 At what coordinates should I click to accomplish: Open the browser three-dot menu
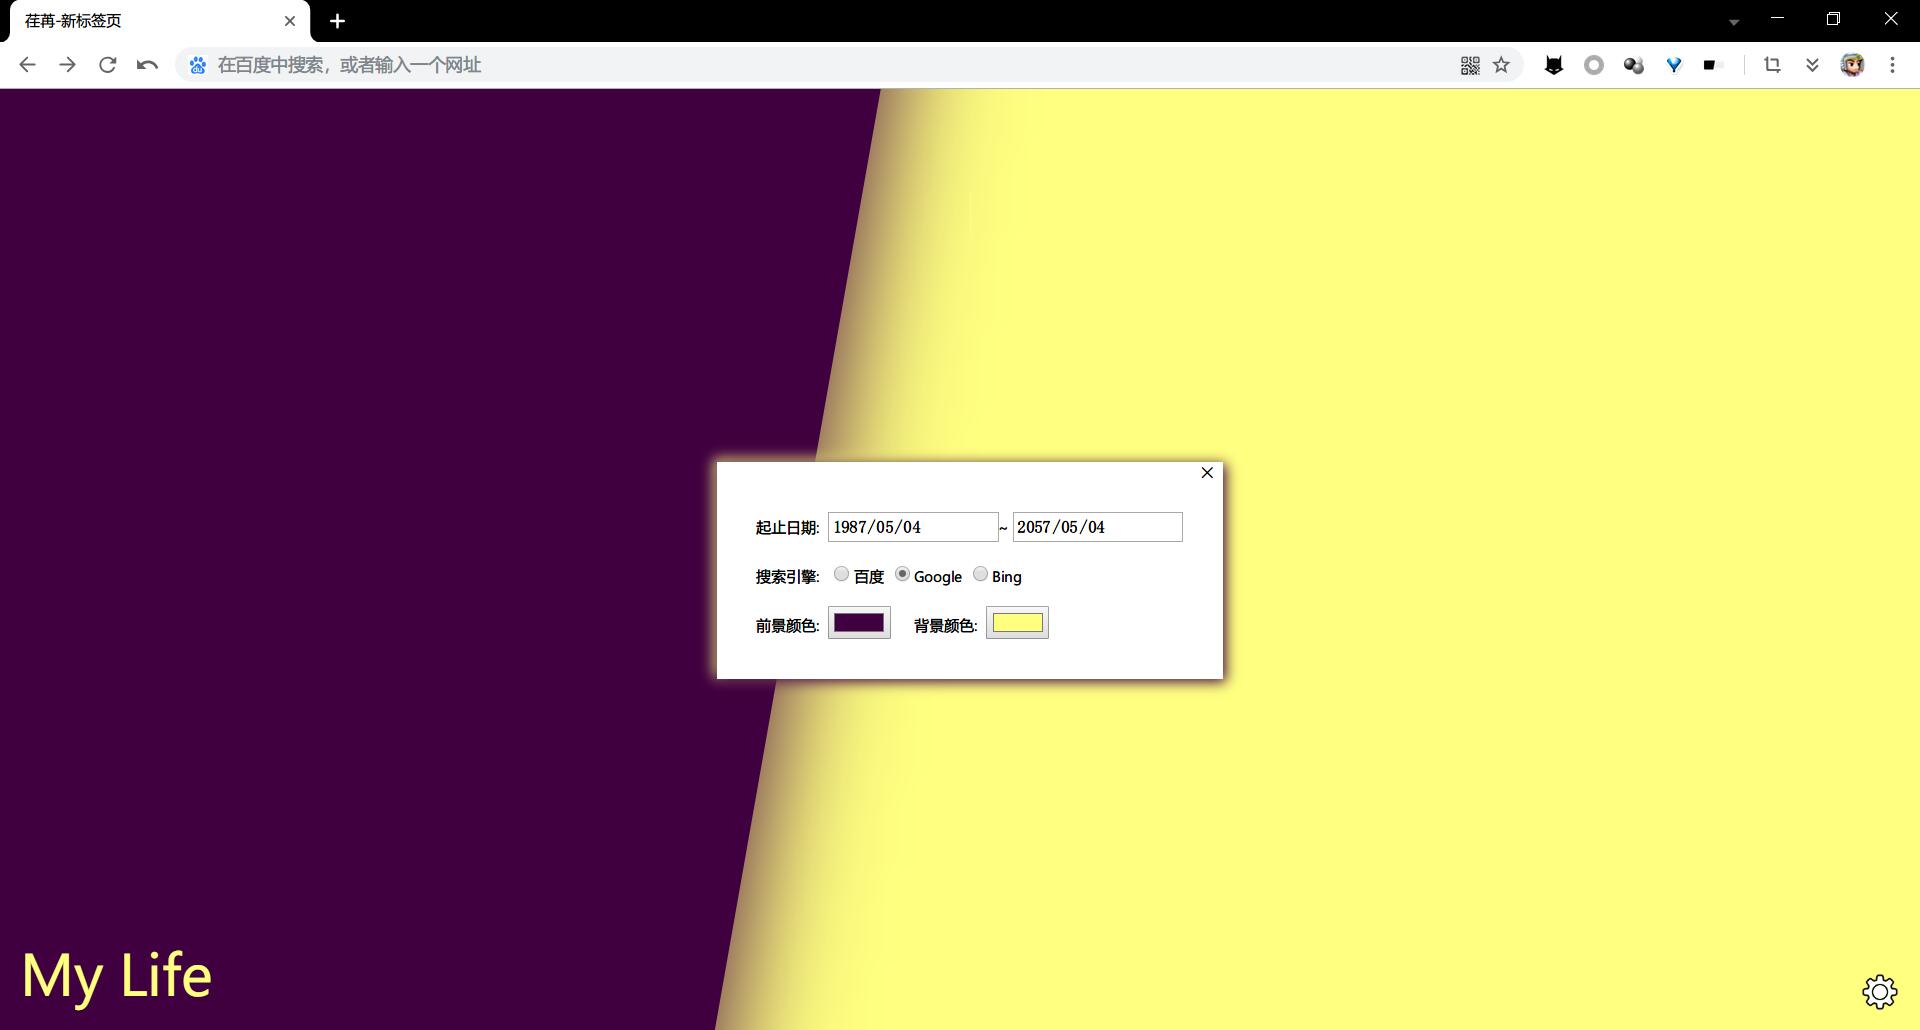tap(1892, 65)
